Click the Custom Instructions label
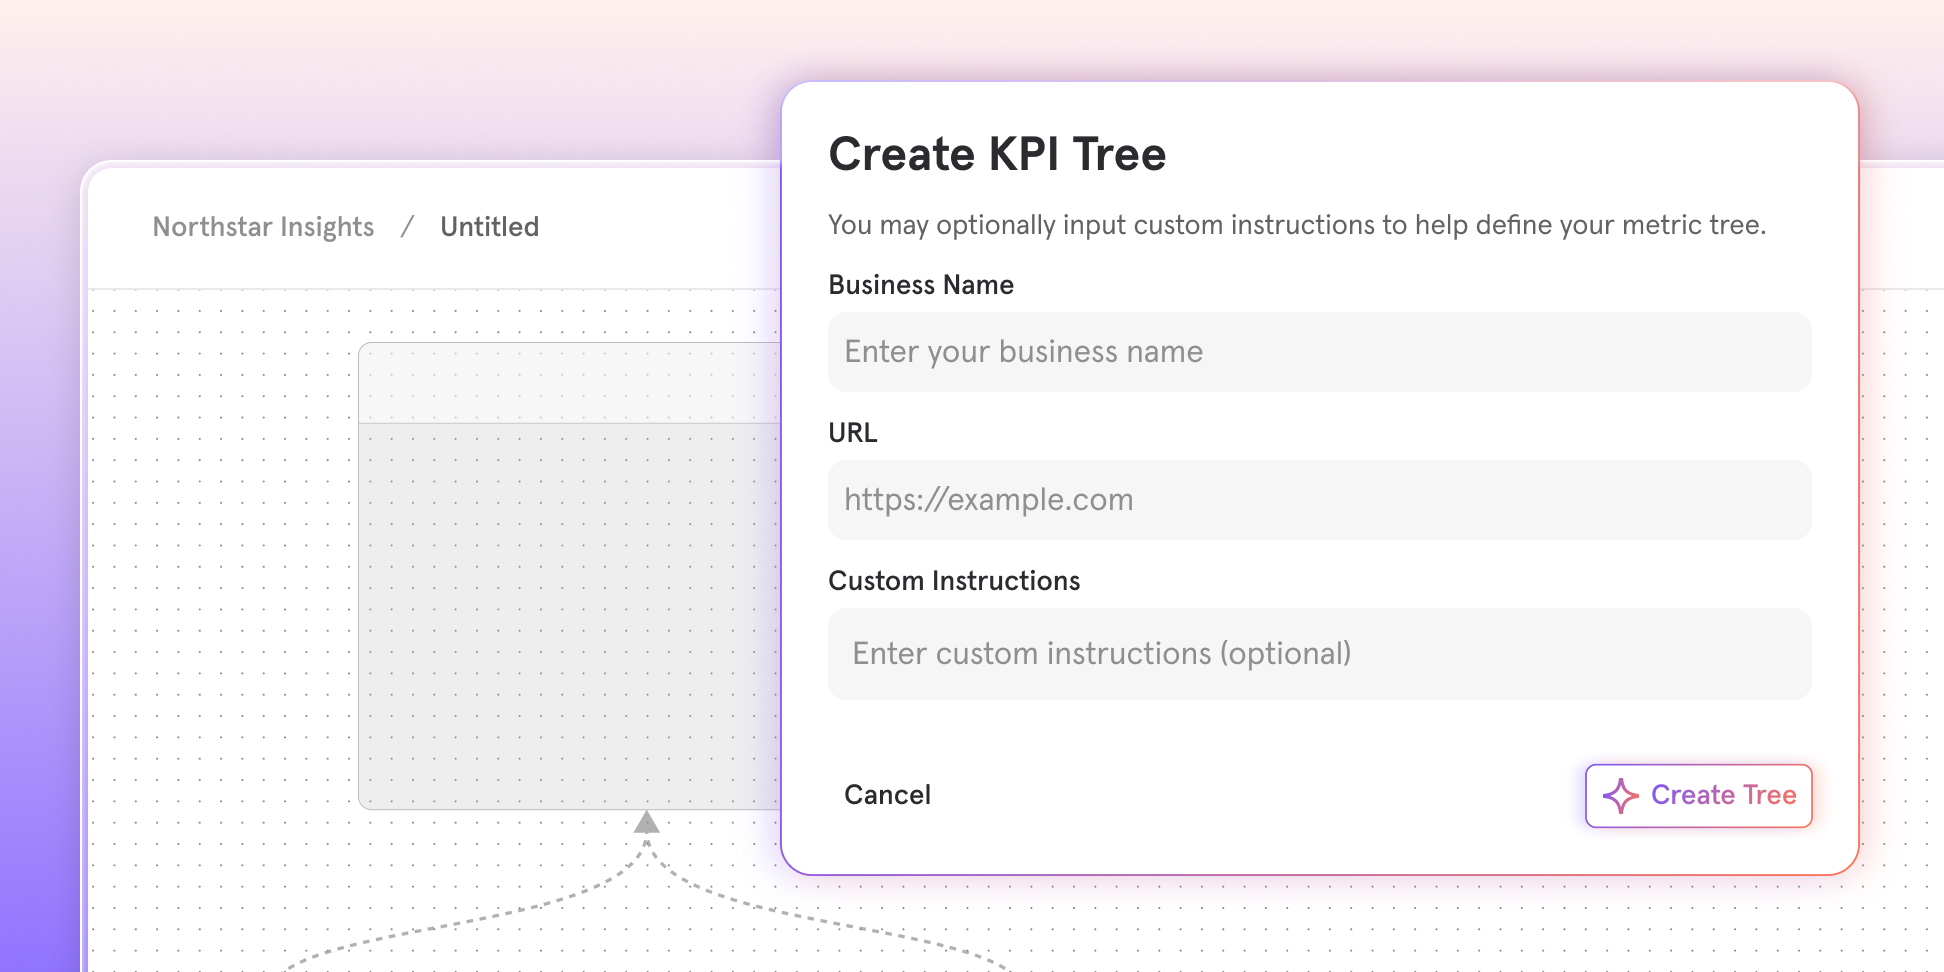The height and width of the screenshot is (972, 1944). (953, 580)
